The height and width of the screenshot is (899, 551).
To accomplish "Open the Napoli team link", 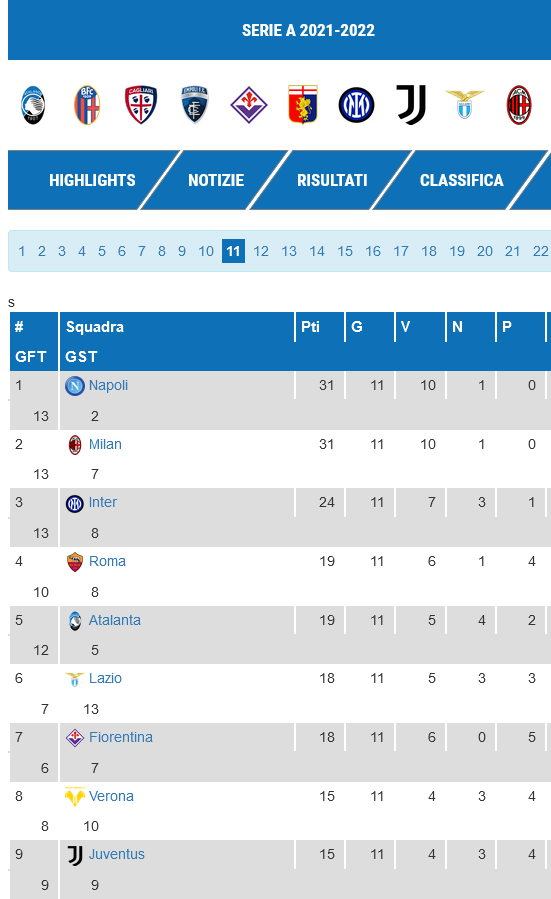I will click(108, 385).
